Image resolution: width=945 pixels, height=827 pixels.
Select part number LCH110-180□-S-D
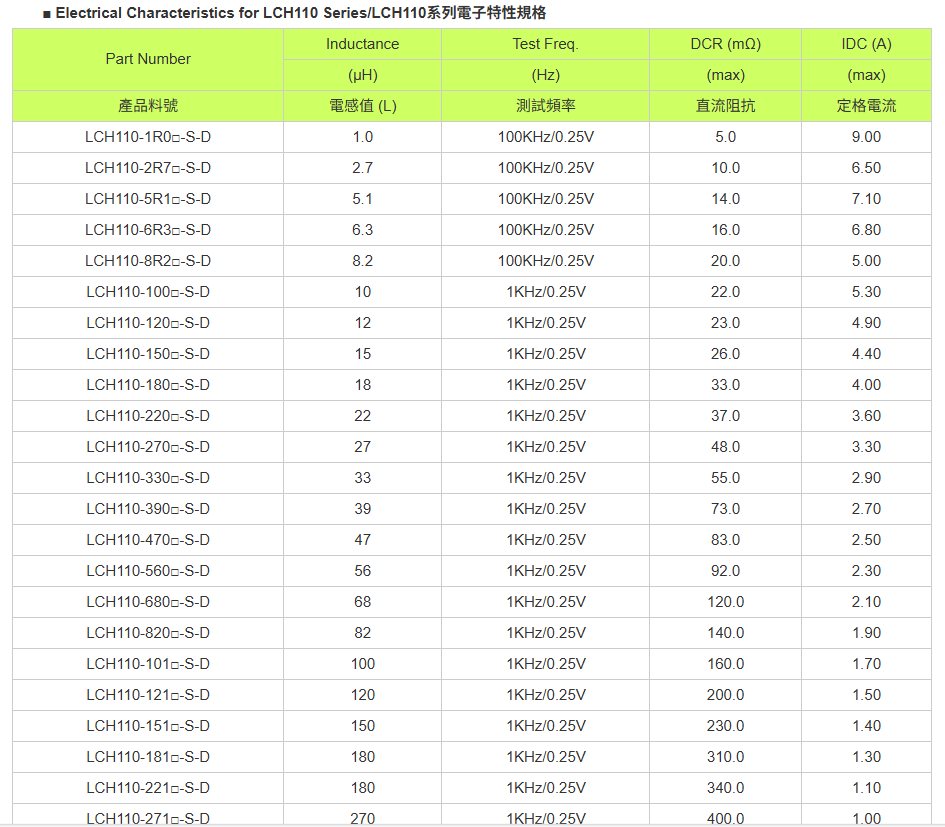pos(148,385)
